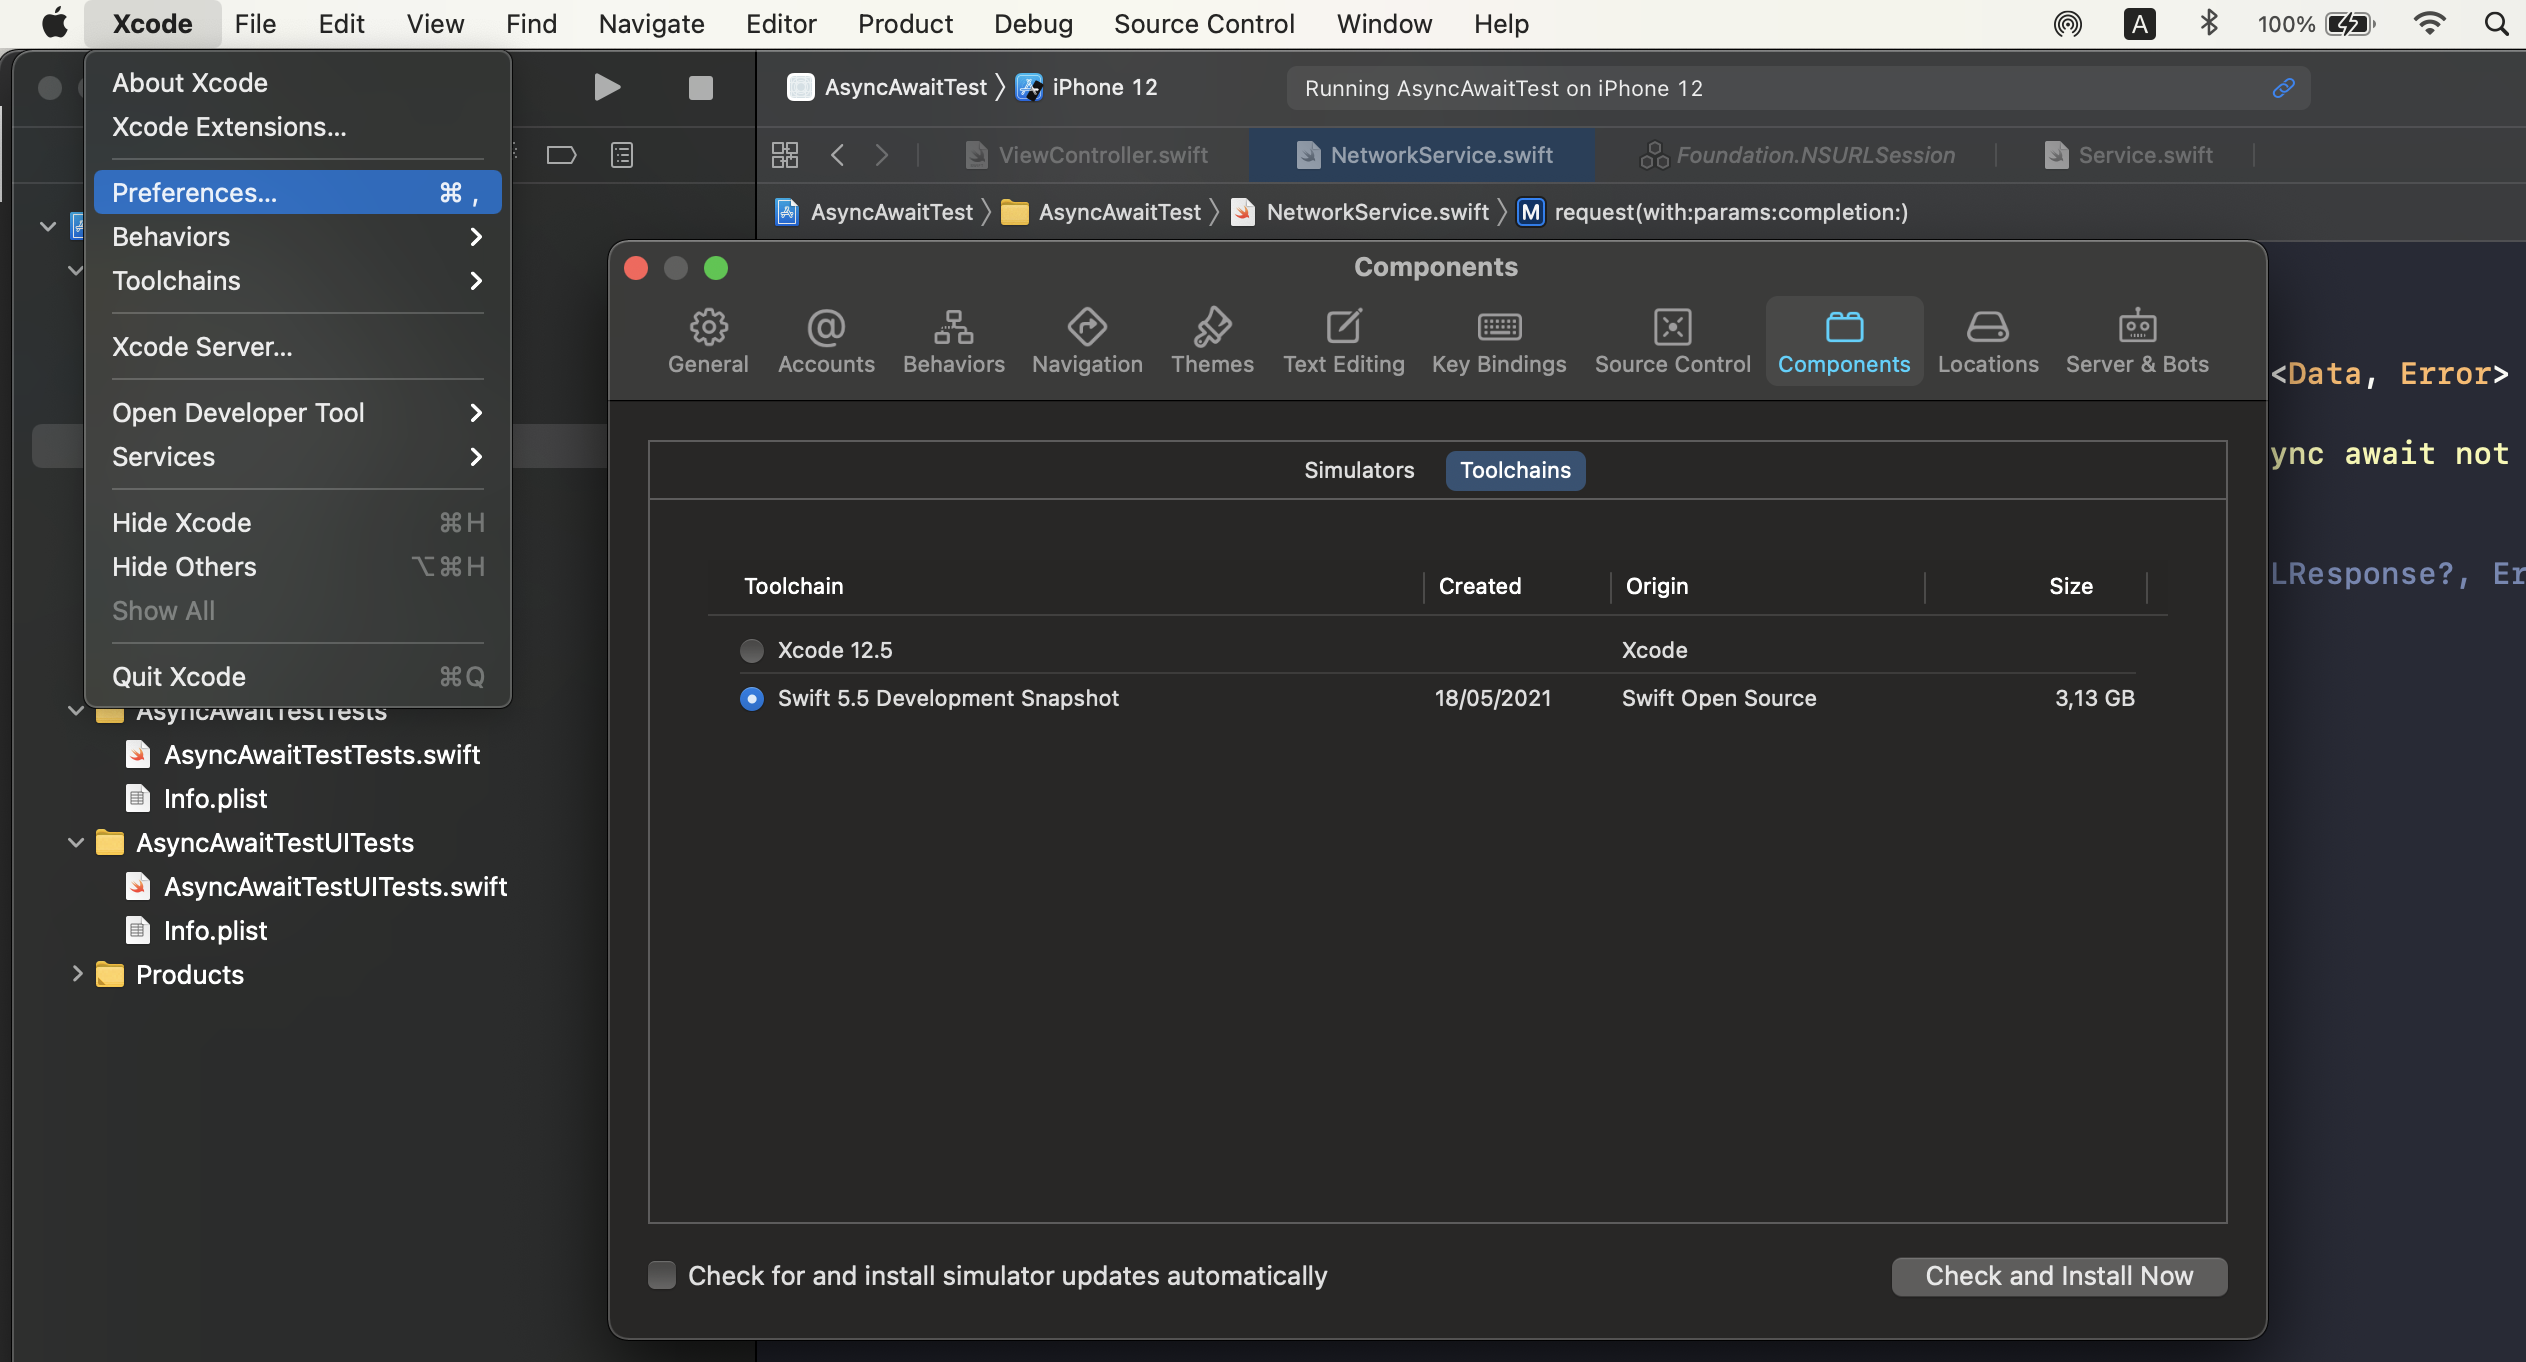Open keyboard input source menu

tap(2140, 24)
